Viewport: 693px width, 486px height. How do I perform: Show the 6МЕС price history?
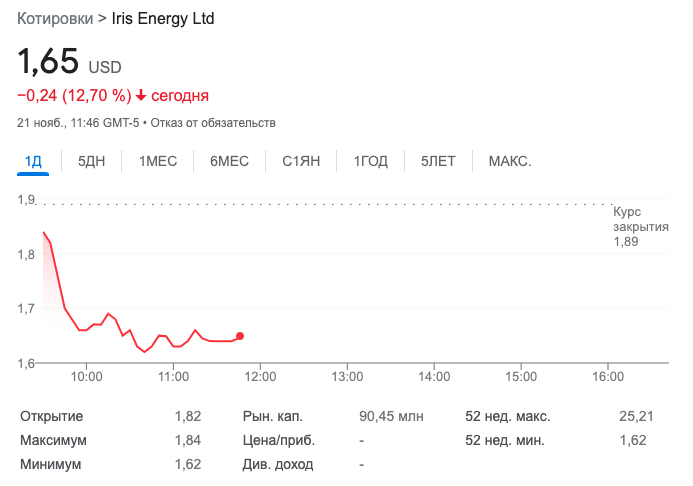pyautogui.click(x=229, y=161)
